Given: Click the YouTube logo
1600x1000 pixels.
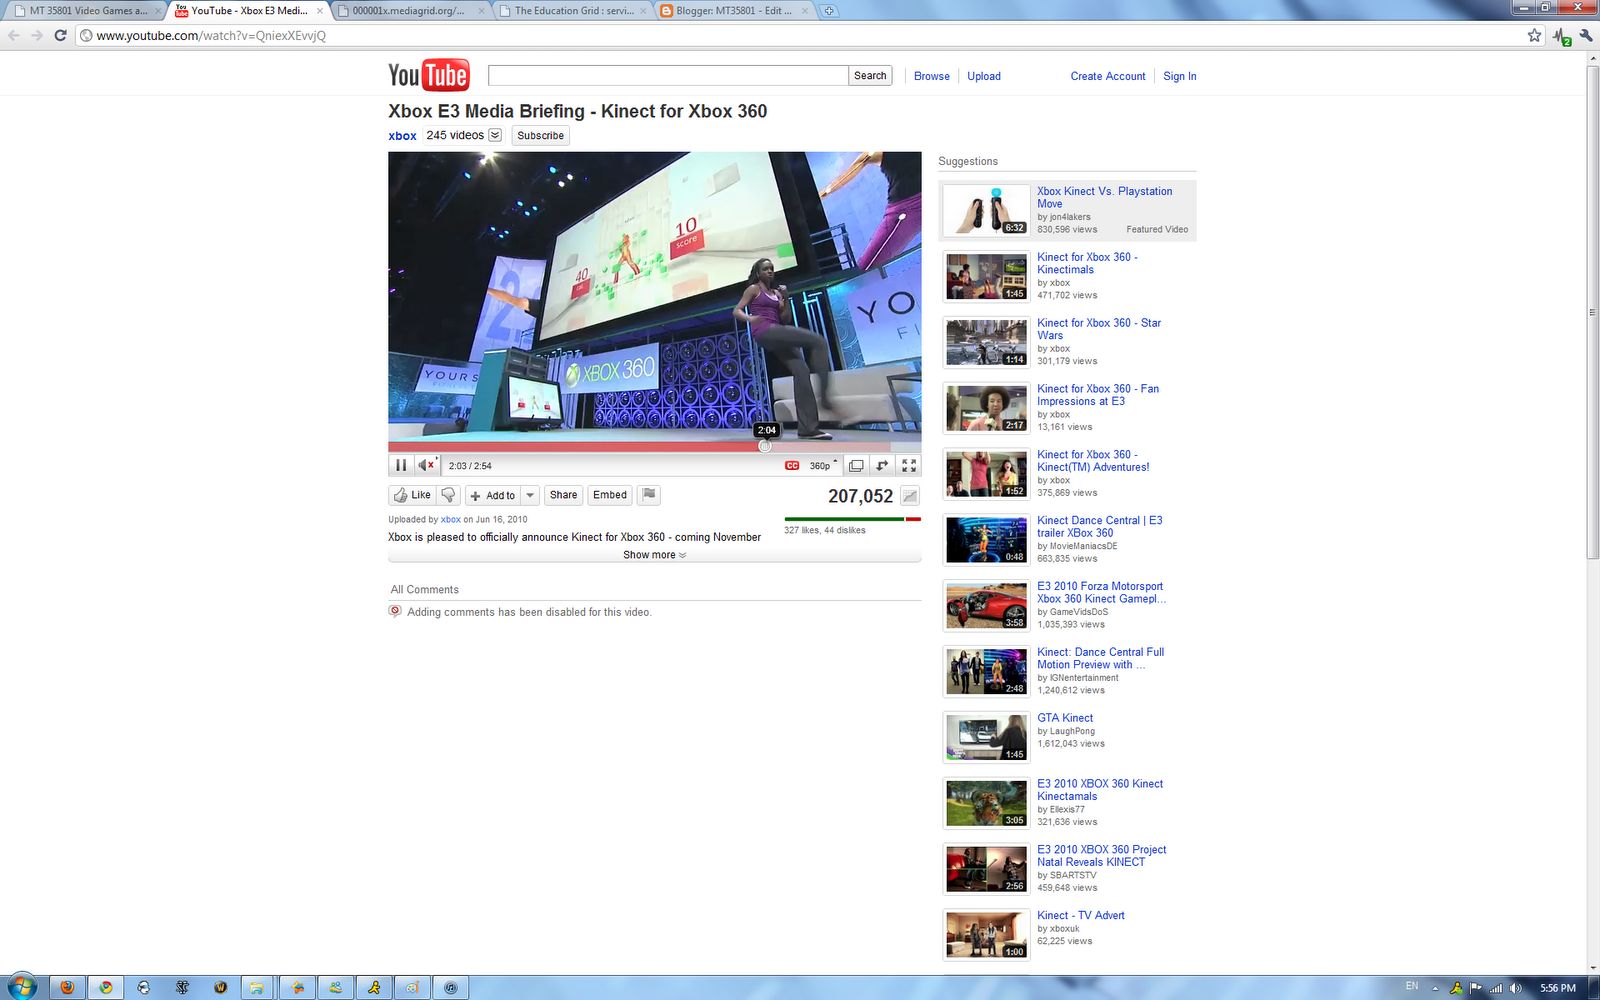Looking at the screenshot, I should [x=428, y=75].
